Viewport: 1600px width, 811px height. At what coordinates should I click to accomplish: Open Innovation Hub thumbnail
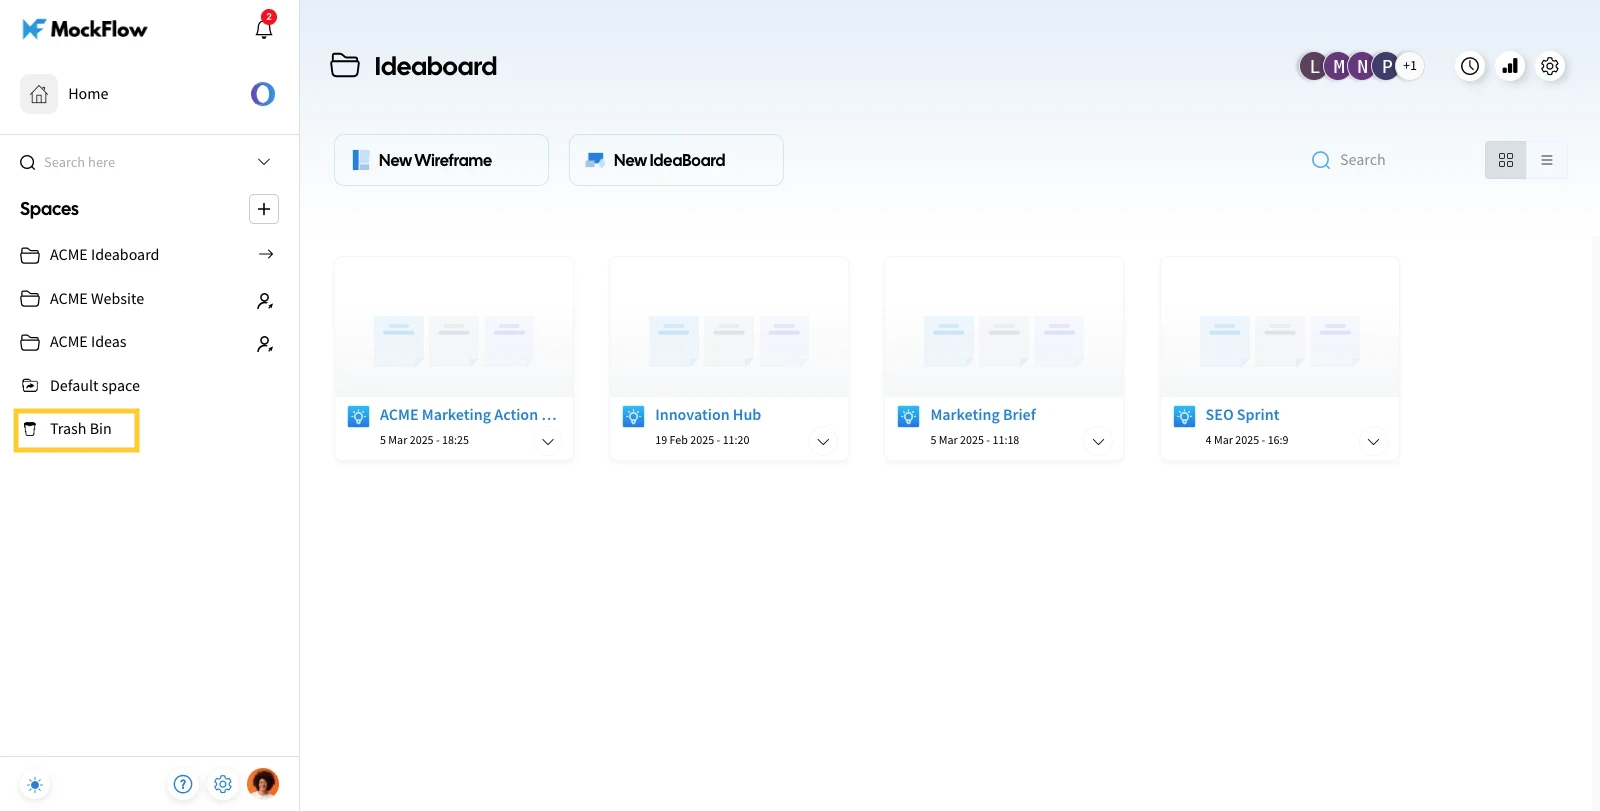tap(729, 327)
